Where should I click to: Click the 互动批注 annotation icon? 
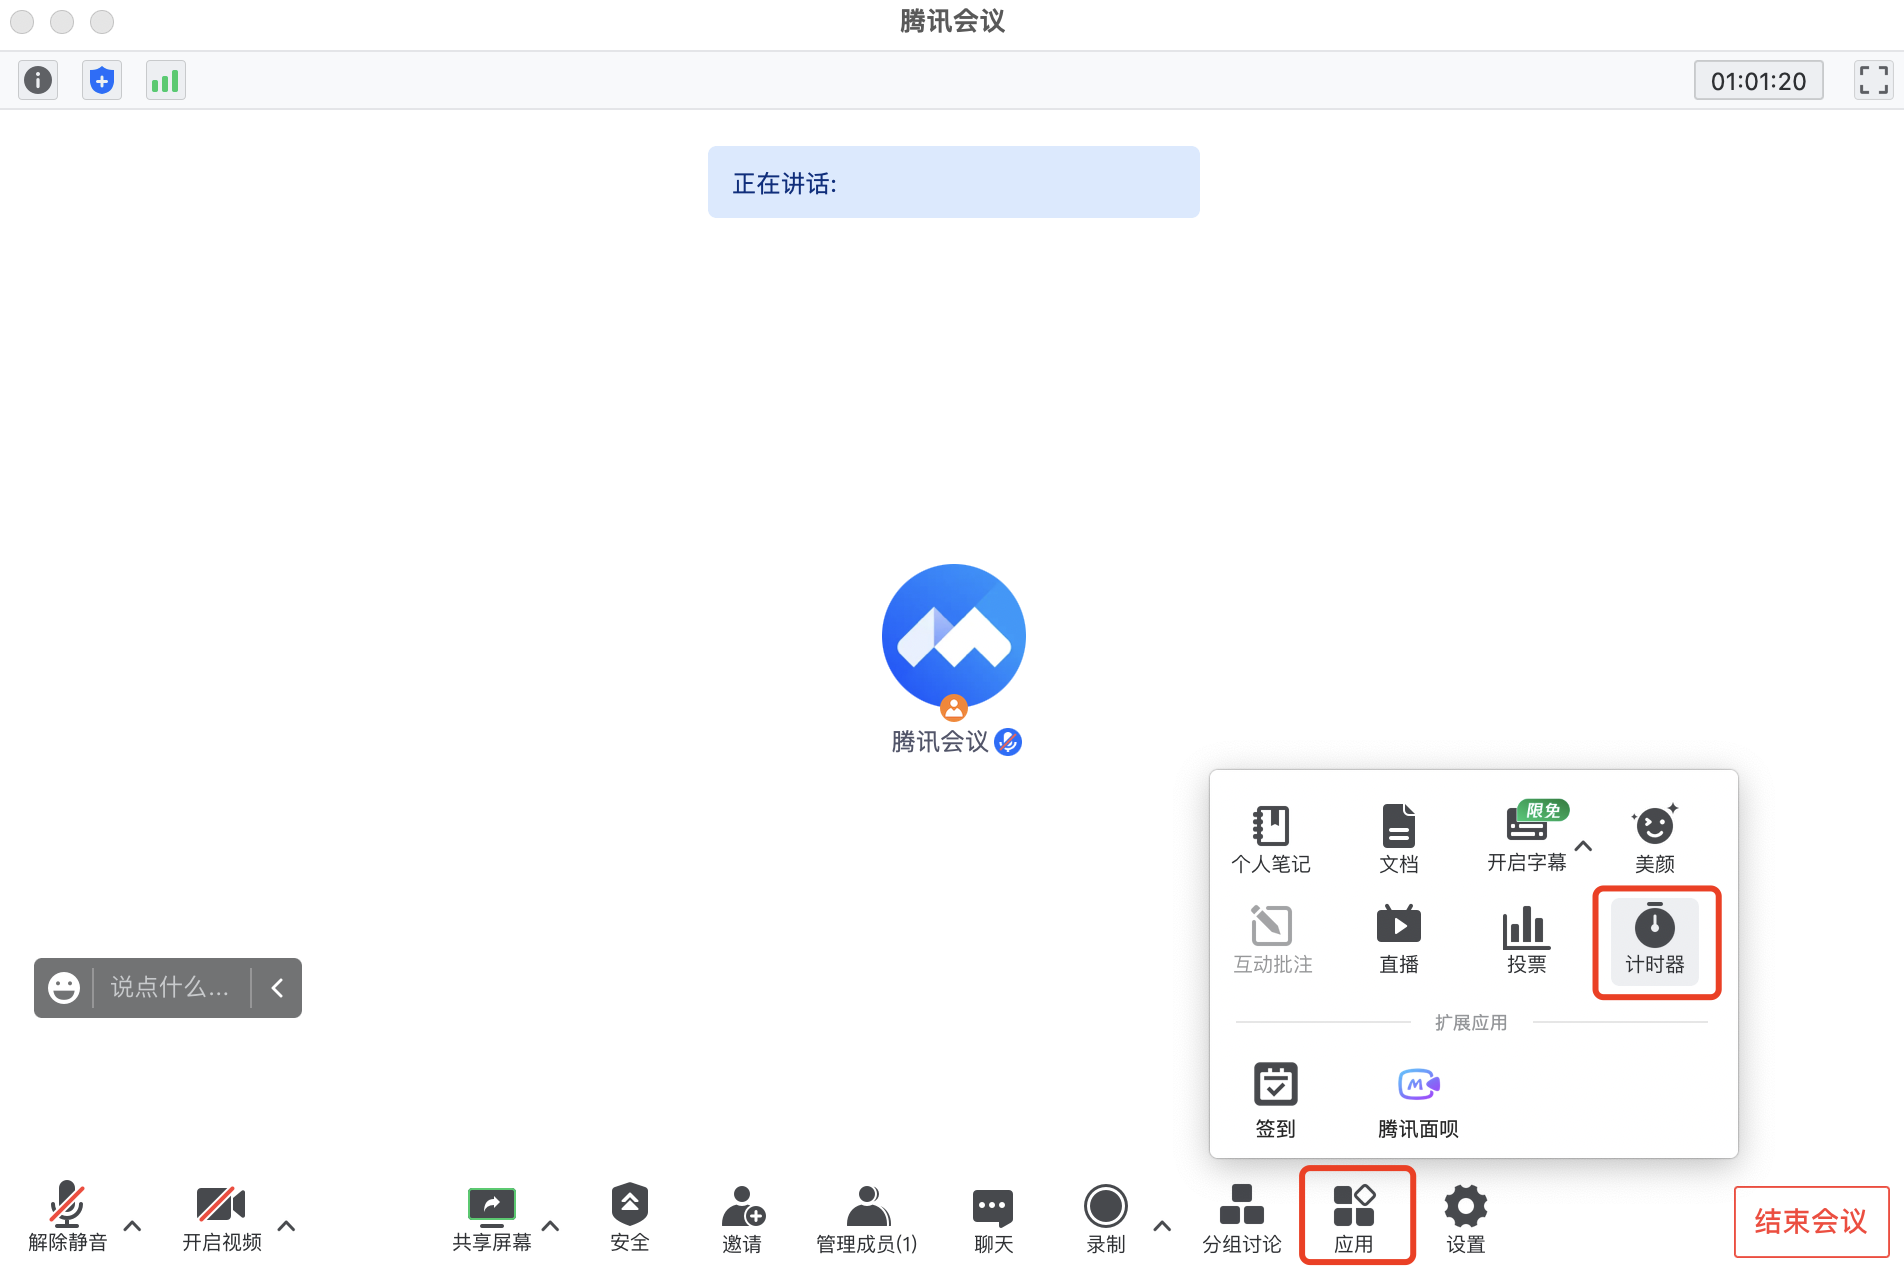(x=1272, y=940)
